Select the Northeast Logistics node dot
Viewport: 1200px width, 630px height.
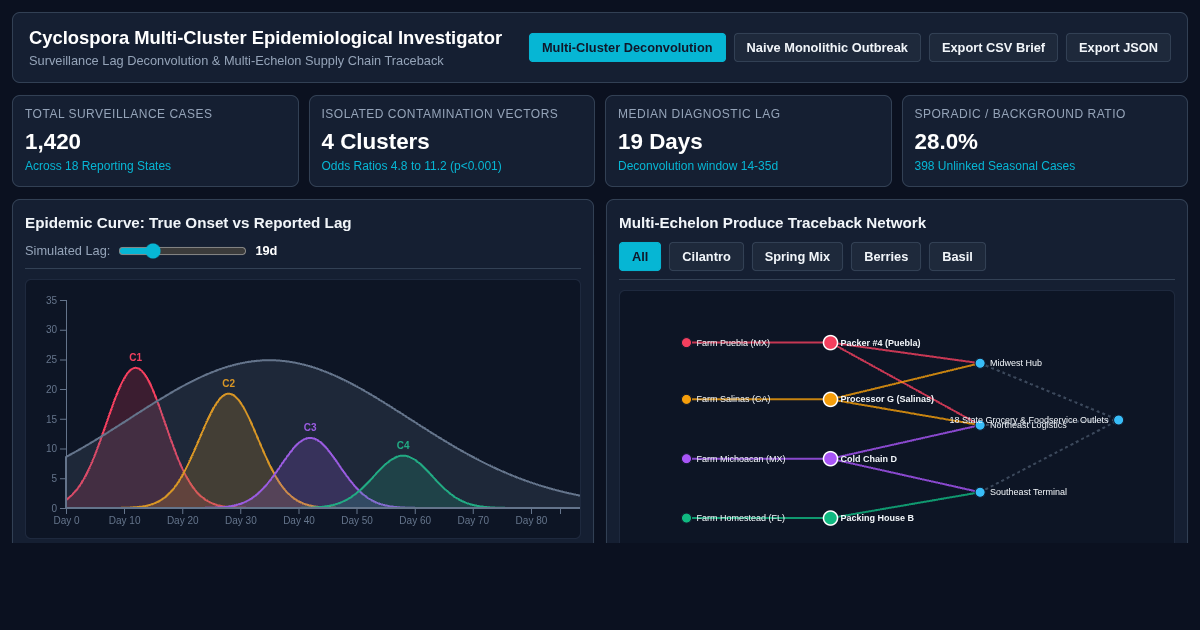pos(980,425)
